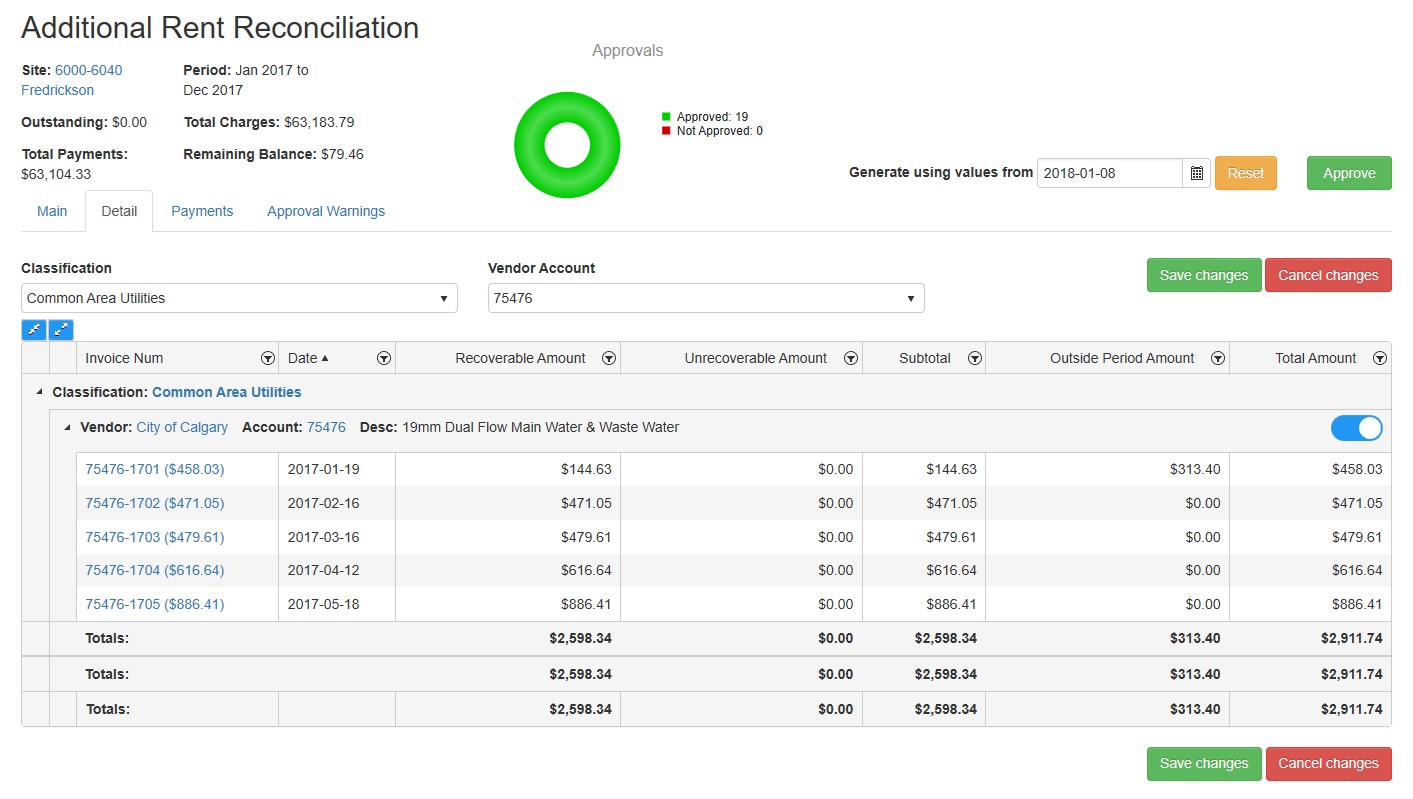Open the Classification dropdown
This screenshot has height=799, width=1413.
click(x=239, y=298)
